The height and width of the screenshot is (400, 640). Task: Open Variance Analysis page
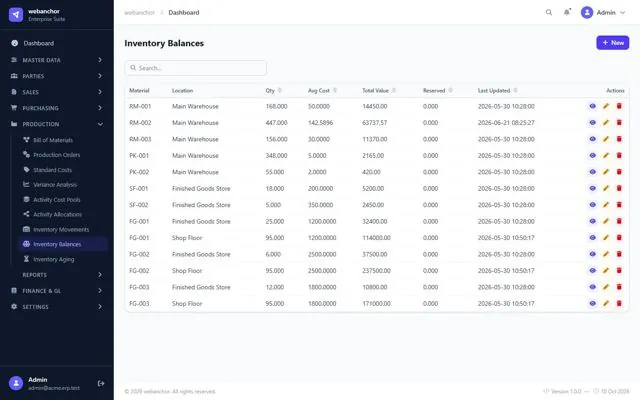pos(63,184)
